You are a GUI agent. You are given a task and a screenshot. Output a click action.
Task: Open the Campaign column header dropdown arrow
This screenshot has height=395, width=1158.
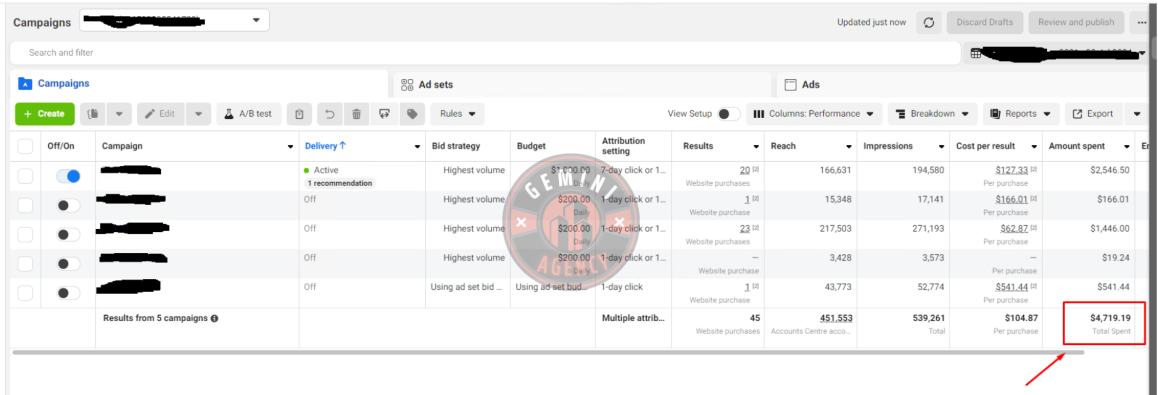[x=290, y=147]
